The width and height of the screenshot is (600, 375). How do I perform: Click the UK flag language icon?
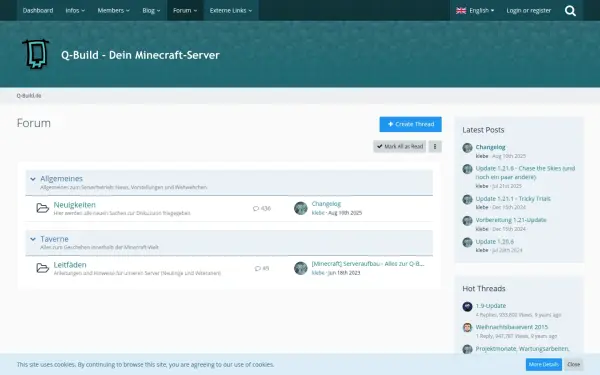(461, 11)
